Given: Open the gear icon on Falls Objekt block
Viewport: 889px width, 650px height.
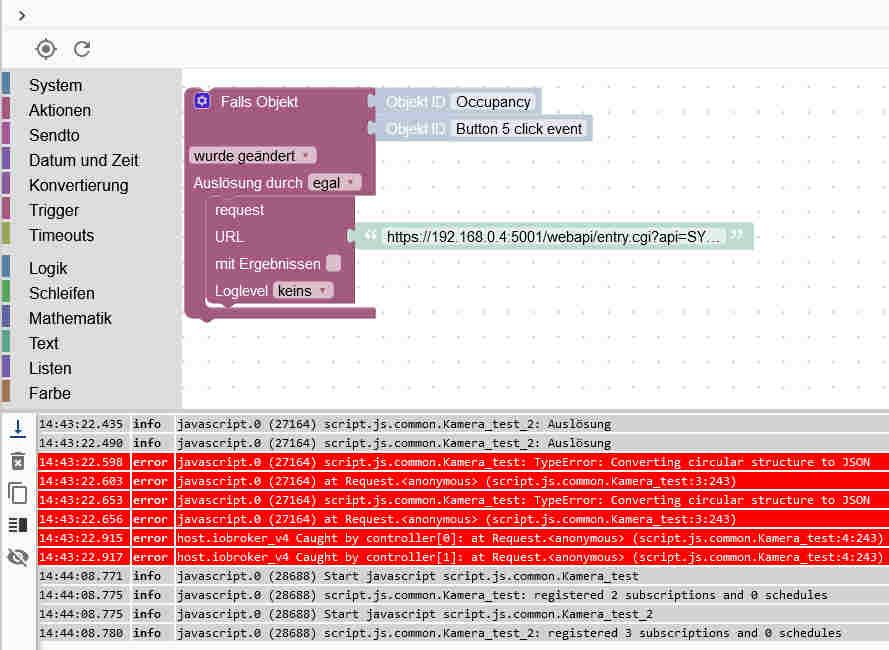Looking at the screenshot, I should click(x=202, y=101).
